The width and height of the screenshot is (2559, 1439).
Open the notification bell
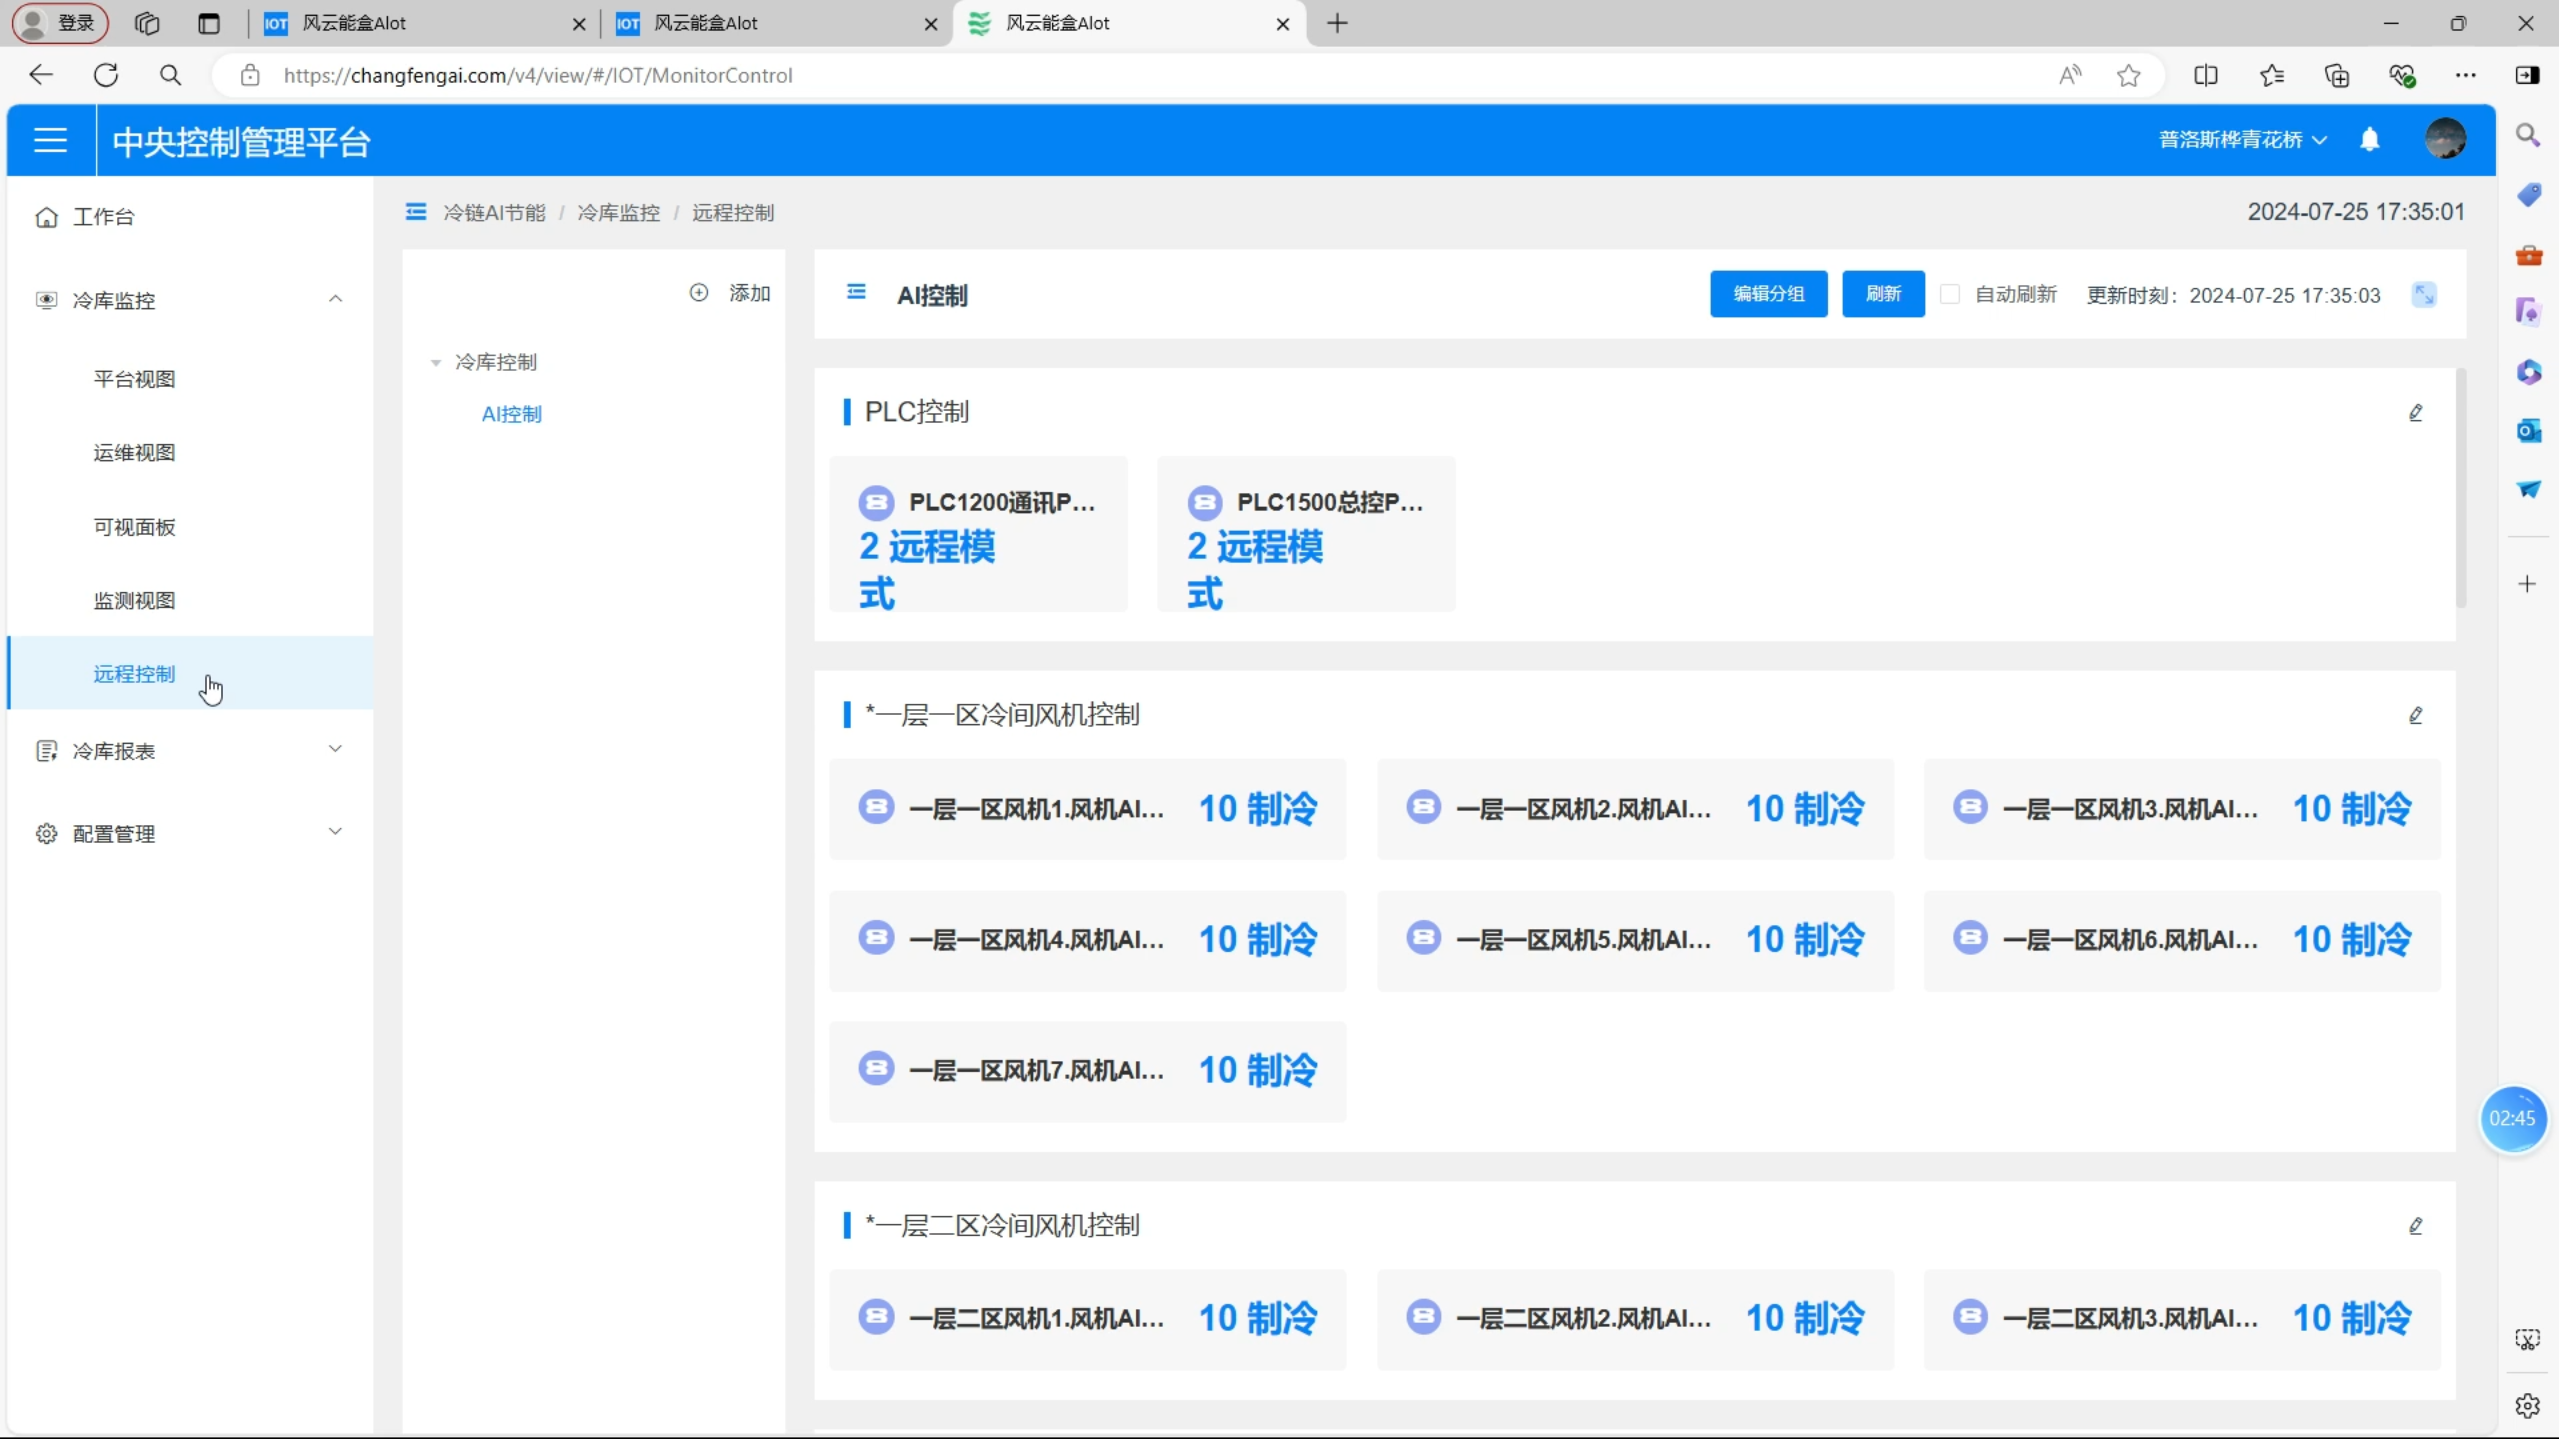click(x=2369, y=140)
